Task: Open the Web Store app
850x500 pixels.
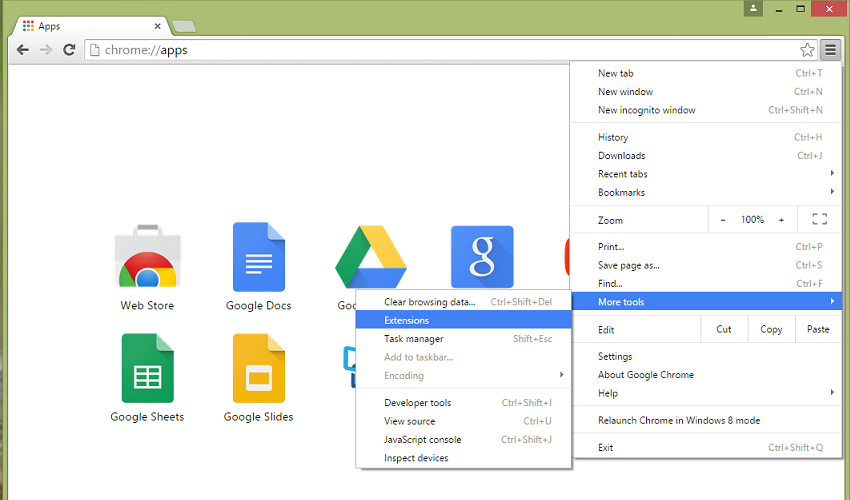Action: coord(147,268)
